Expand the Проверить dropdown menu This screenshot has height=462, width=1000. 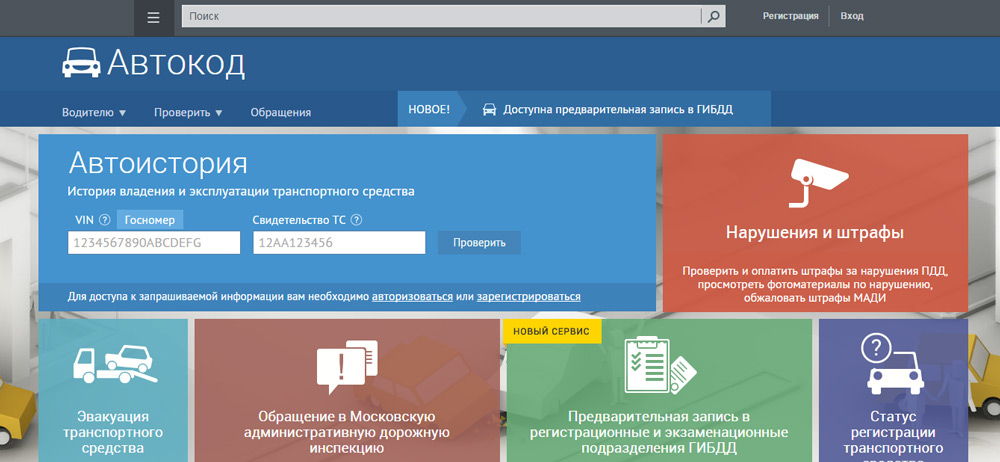coord(188,112)
